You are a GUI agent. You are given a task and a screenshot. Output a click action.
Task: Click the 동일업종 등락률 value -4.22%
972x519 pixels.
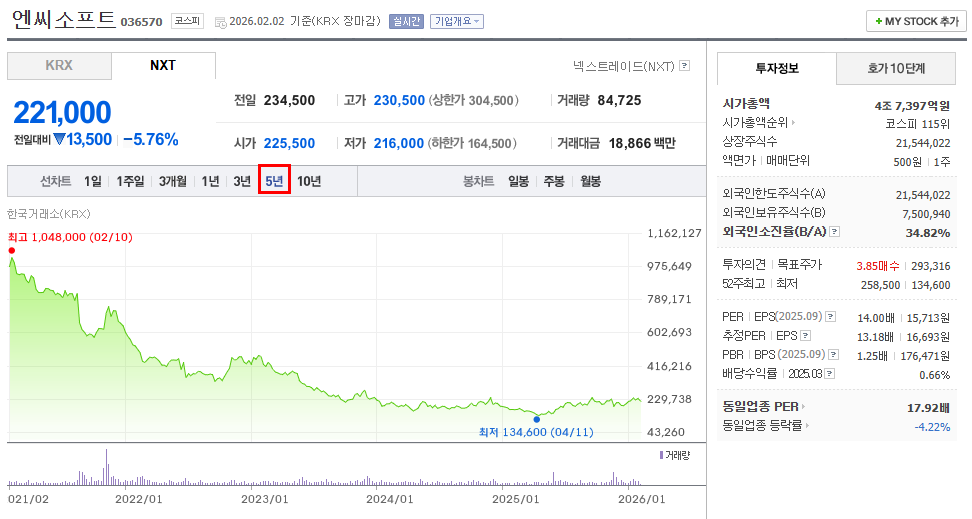click(932, 427)
